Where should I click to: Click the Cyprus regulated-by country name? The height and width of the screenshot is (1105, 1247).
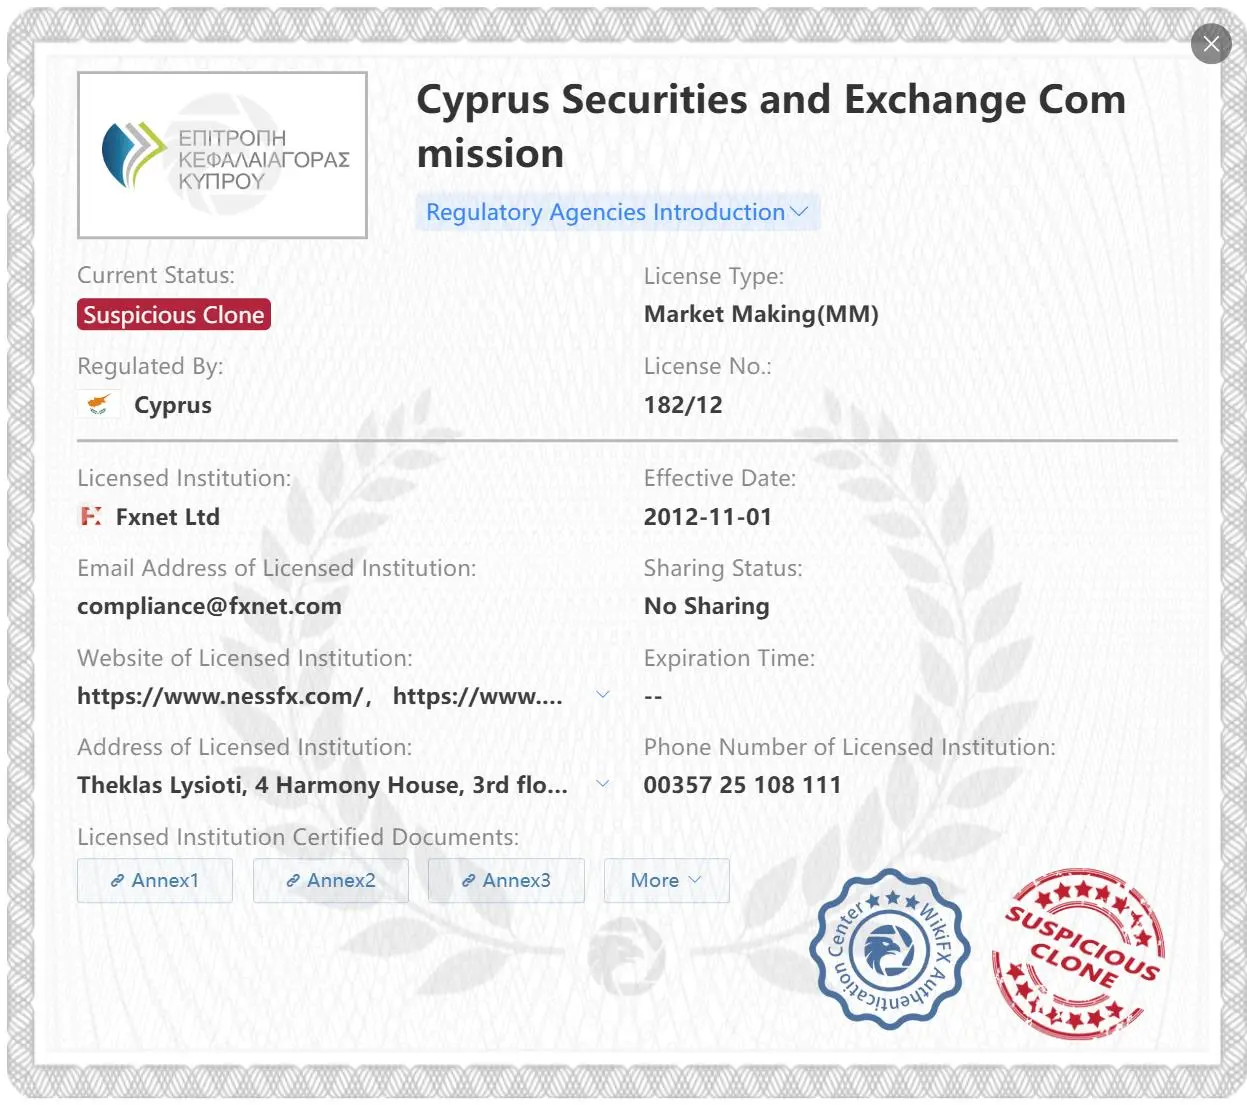point(173,405)
